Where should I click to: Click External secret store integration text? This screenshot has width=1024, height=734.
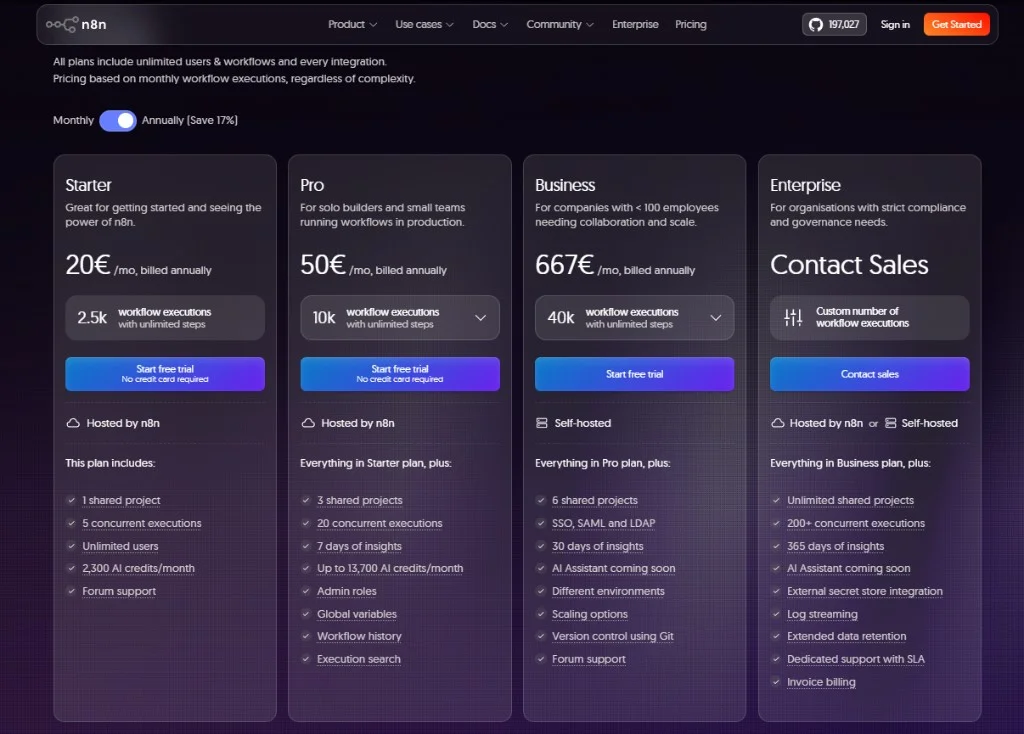tap(865, 591)
